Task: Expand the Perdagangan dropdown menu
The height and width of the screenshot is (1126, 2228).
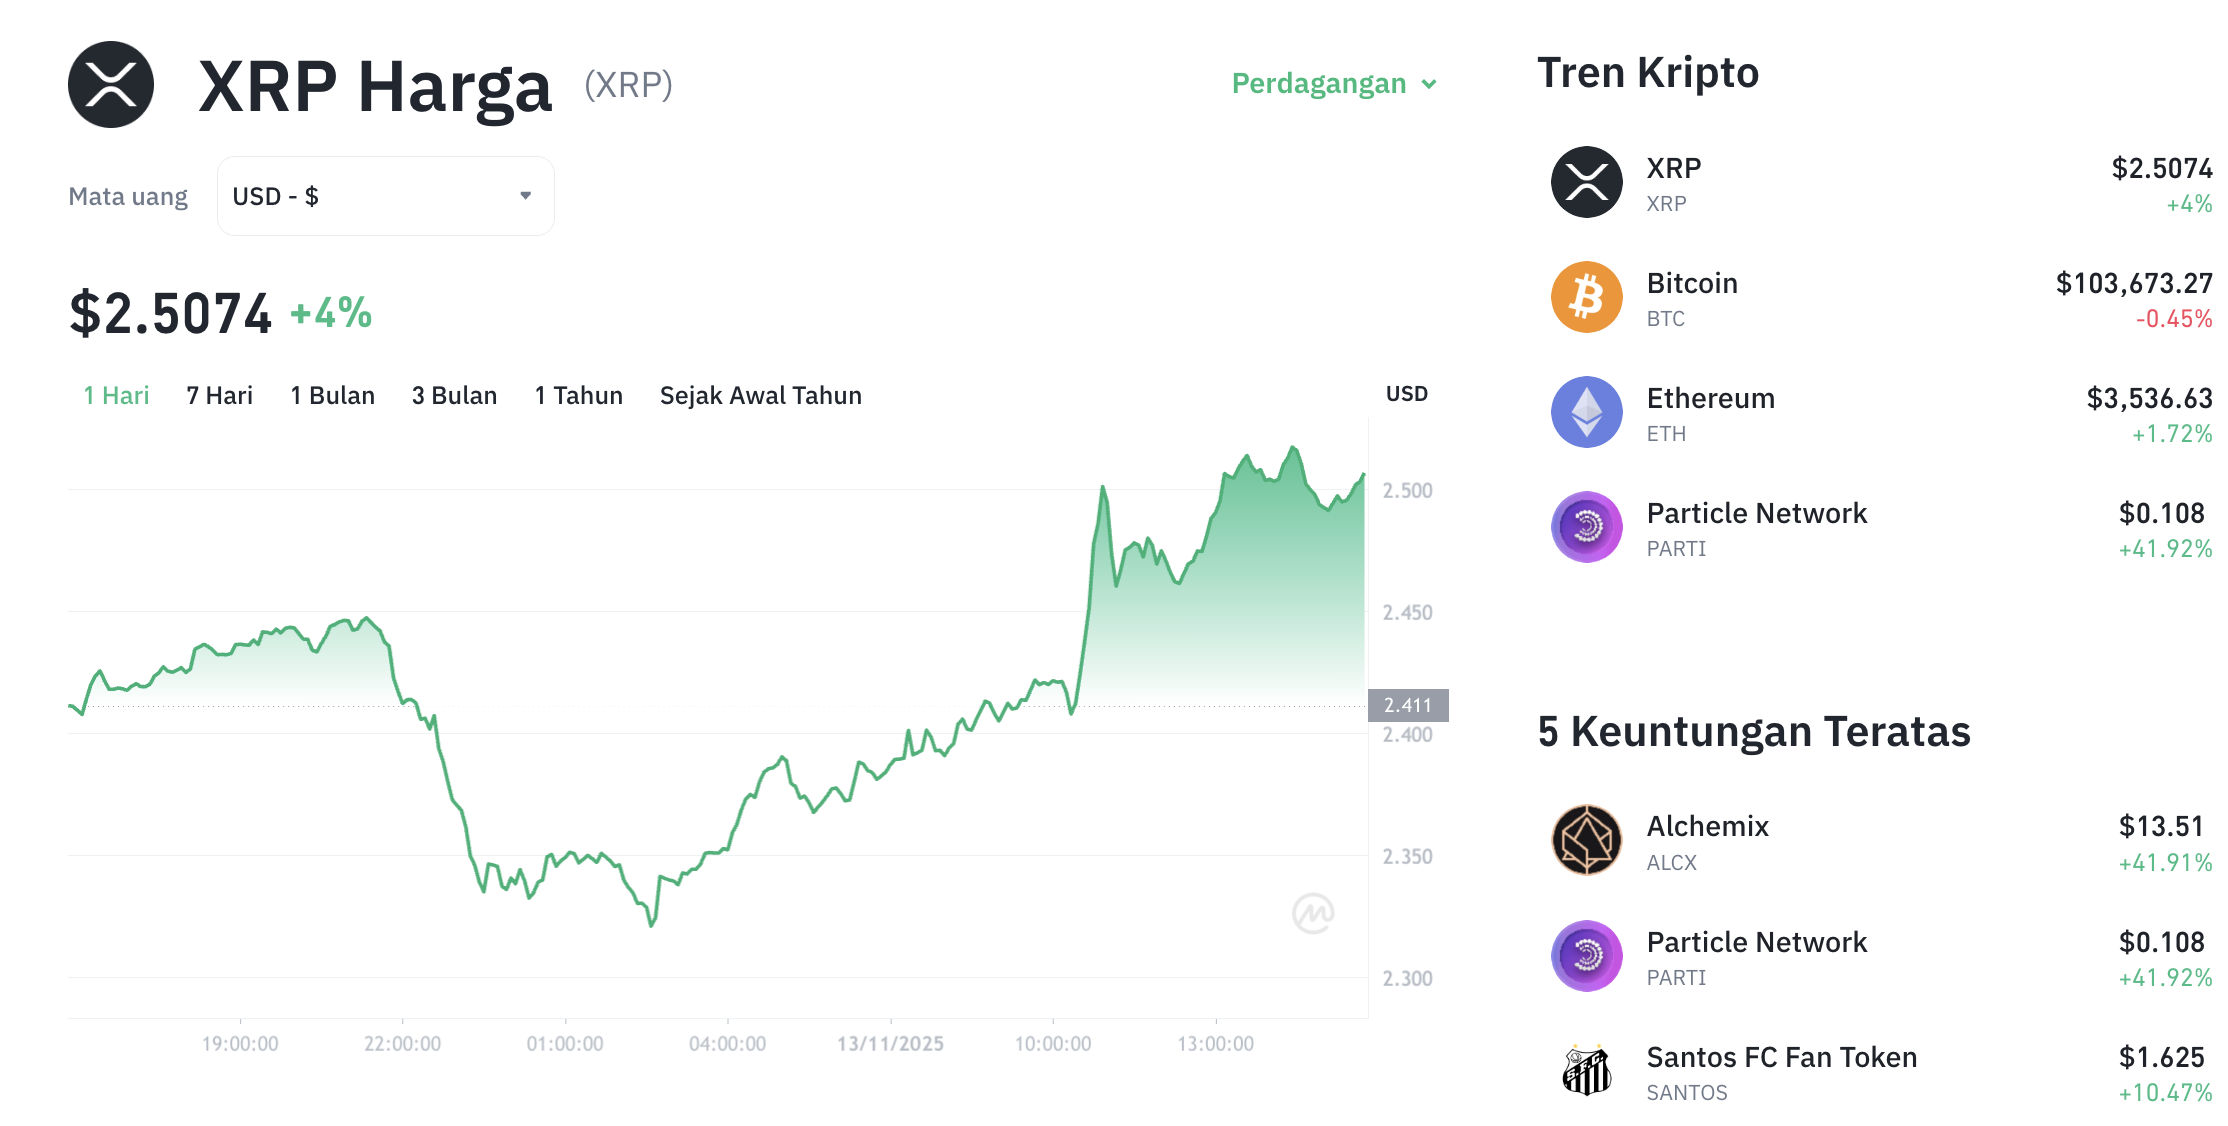Action: [1333, 84]
